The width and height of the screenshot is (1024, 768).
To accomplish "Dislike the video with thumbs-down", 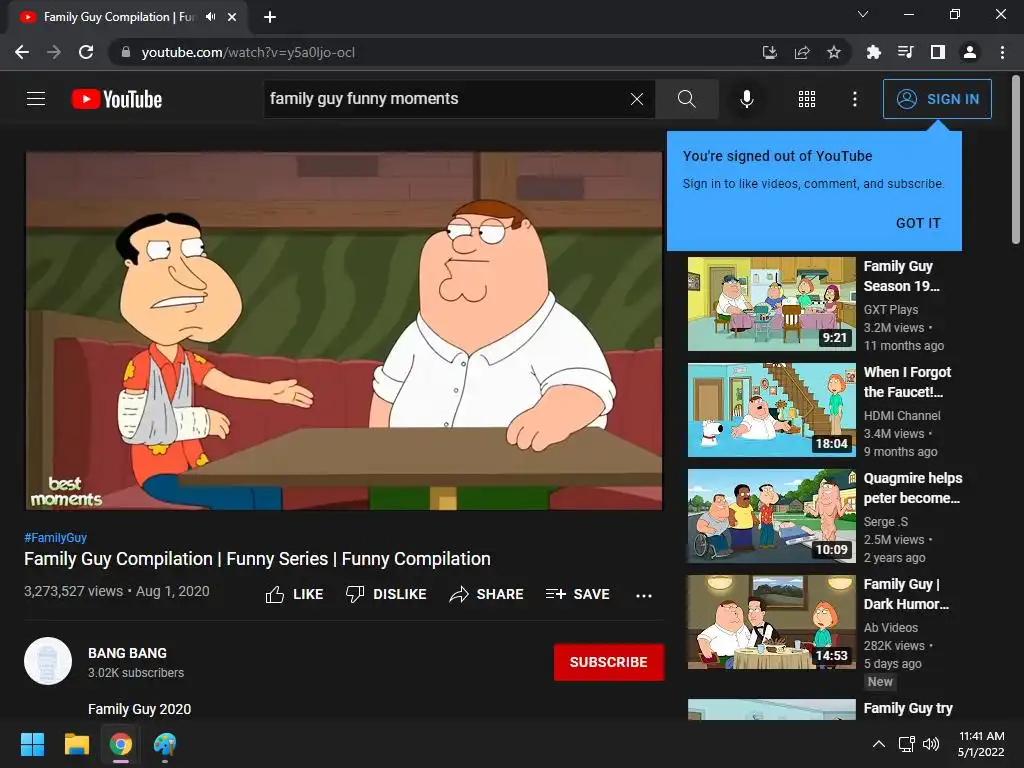I will point(386,594).
